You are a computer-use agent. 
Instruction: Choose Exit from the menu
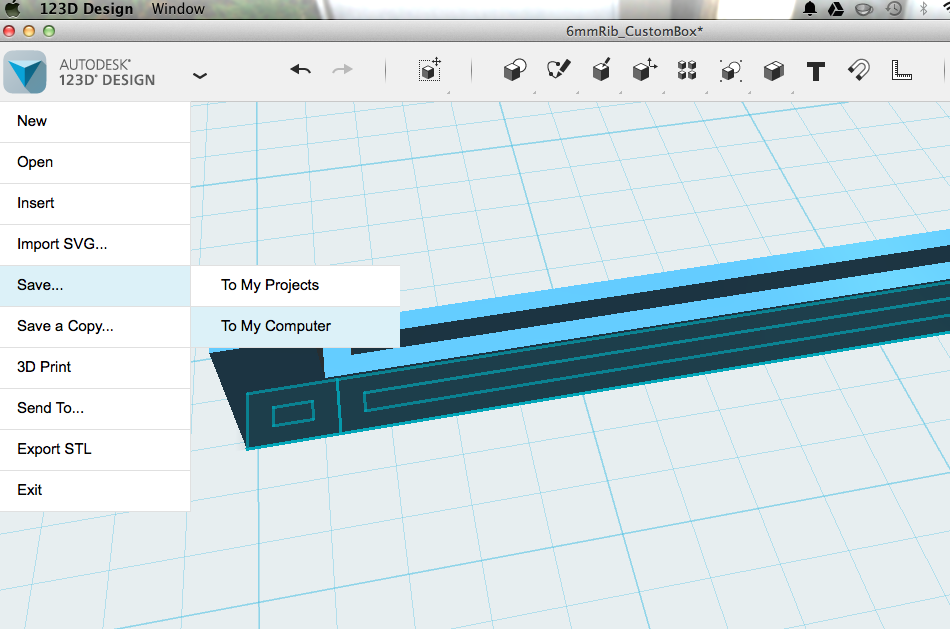95,490
